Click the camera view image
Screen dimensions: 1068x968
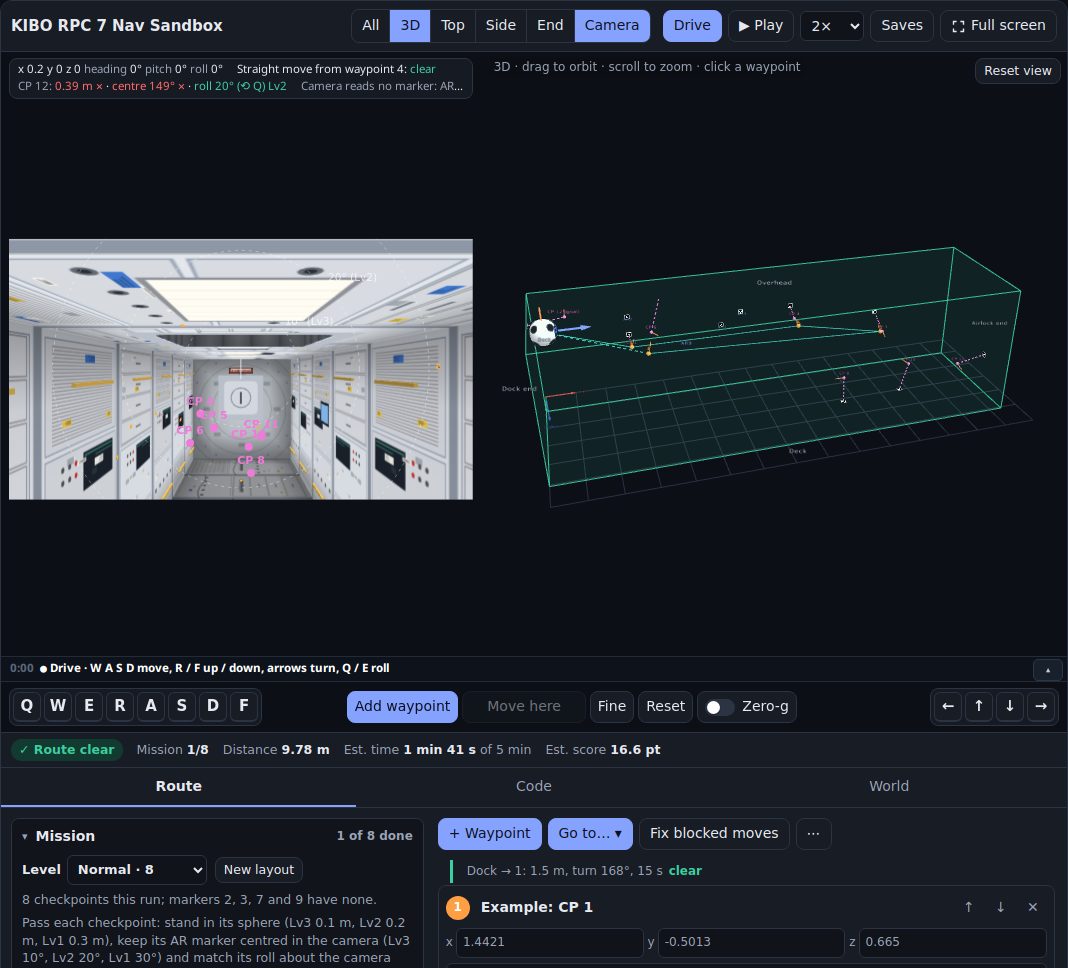click(240, 369)
